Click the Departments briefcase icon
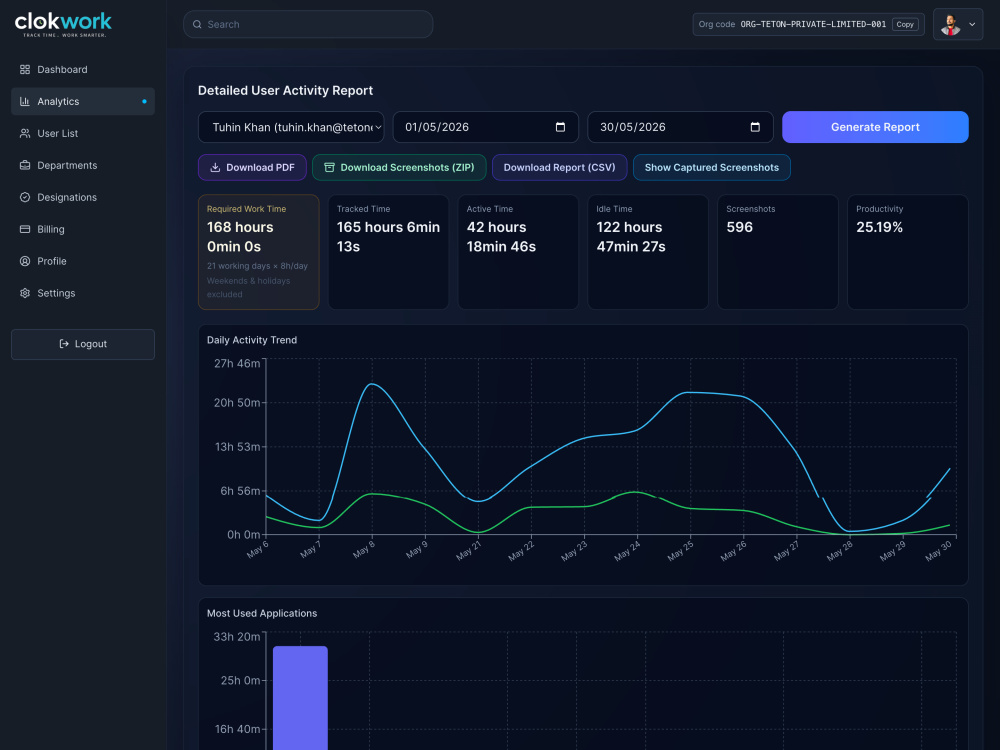 (25, 165)
